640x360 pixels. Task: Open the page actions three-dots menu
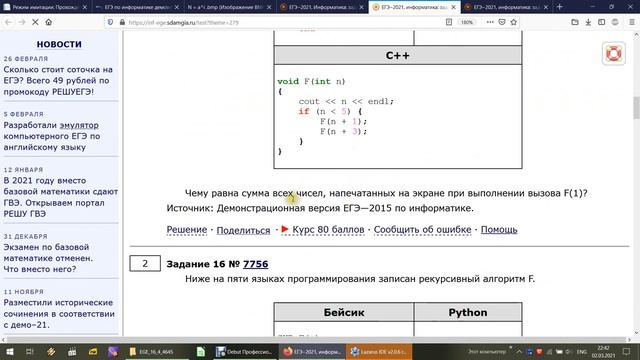pyautogui.click(x=490, y=22)
